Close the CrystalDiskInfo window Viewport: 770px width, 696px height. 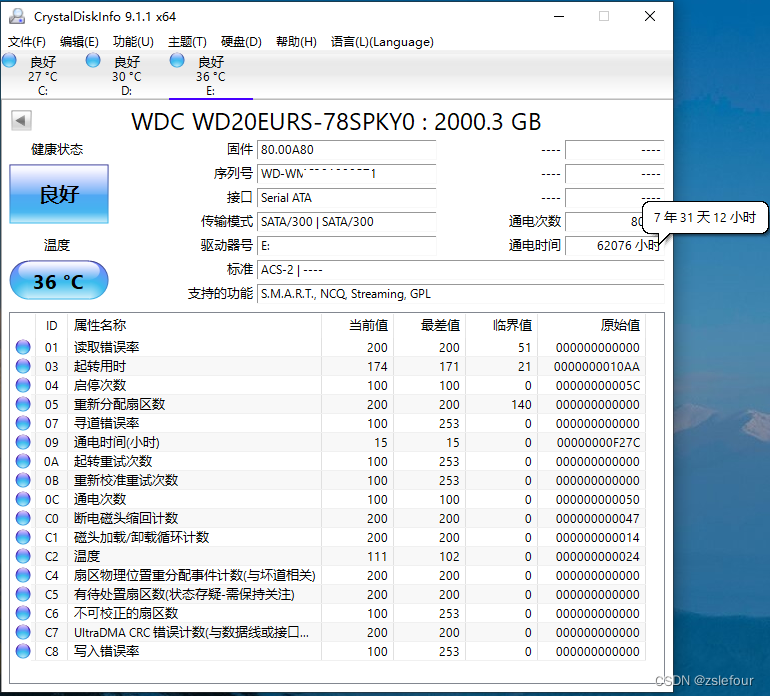click(650, 16)
